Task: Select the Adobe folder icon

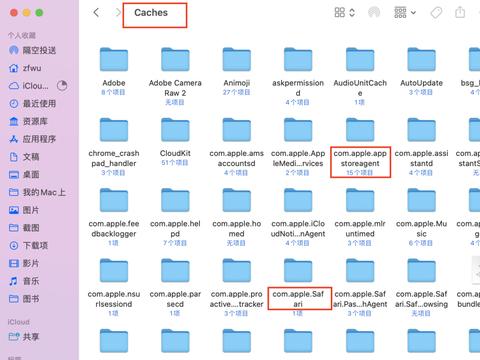Action: tap(114, 59)
